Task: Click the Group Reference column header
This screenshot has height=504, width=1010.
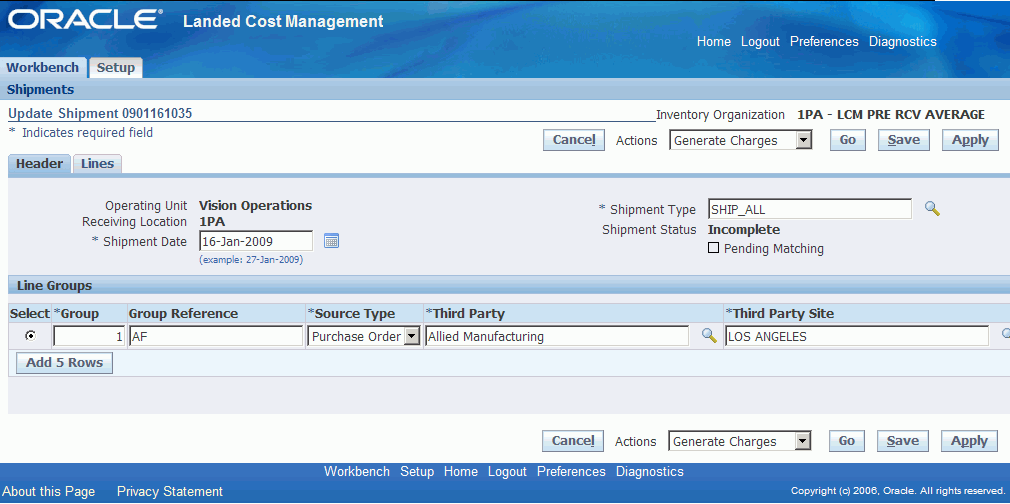Action: click(x=184, y=314)
